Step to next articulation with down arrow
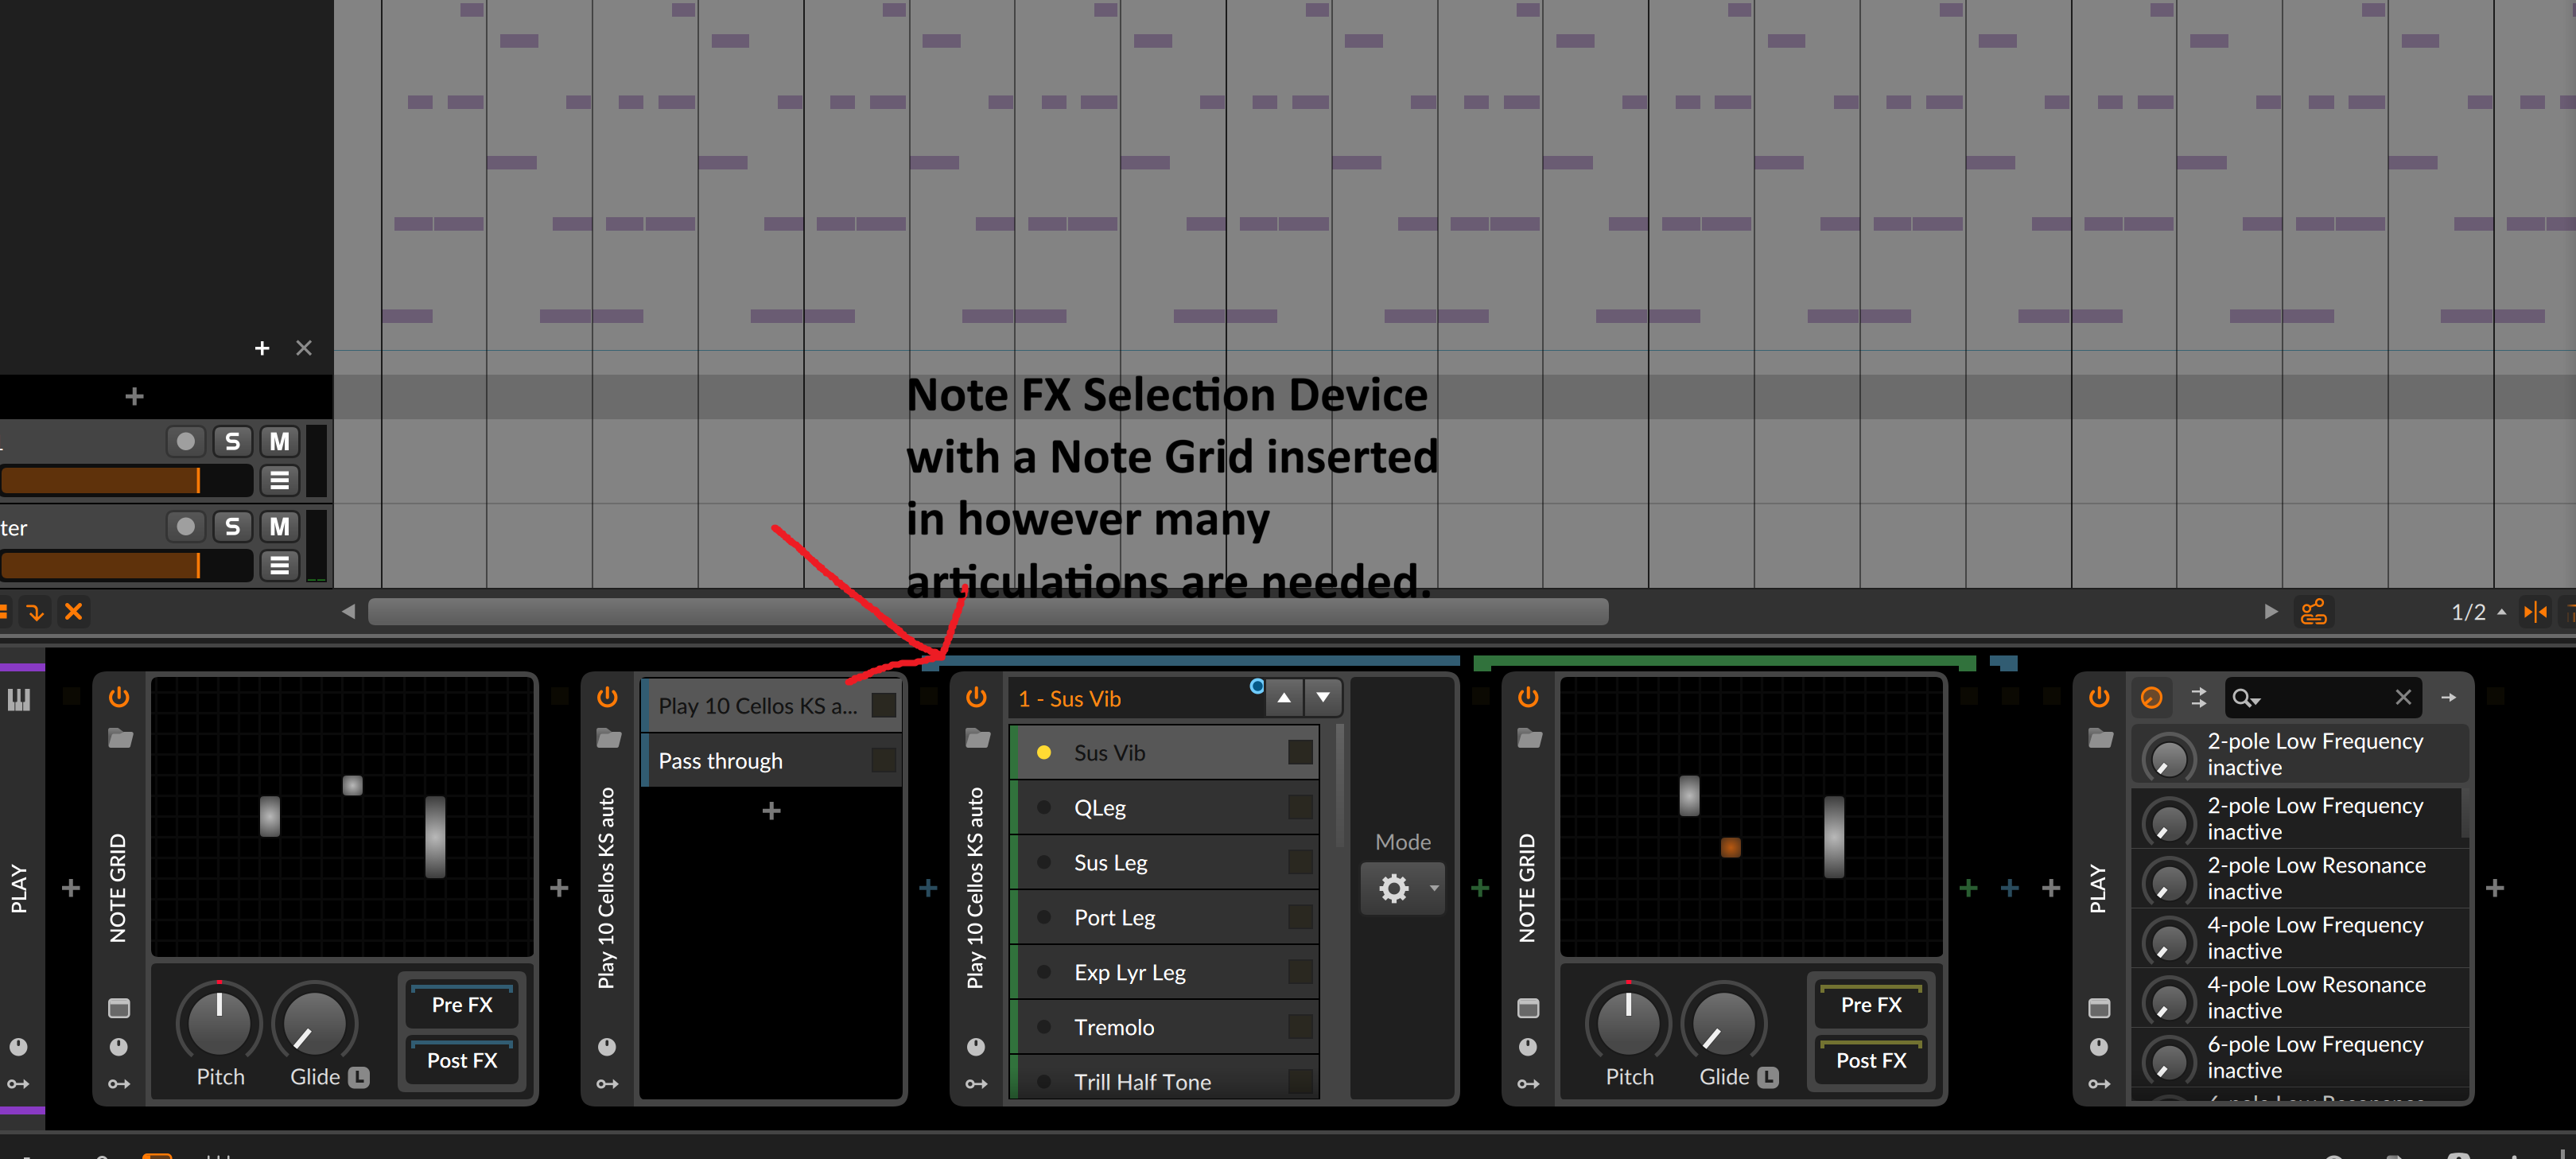 [1322, 697]
